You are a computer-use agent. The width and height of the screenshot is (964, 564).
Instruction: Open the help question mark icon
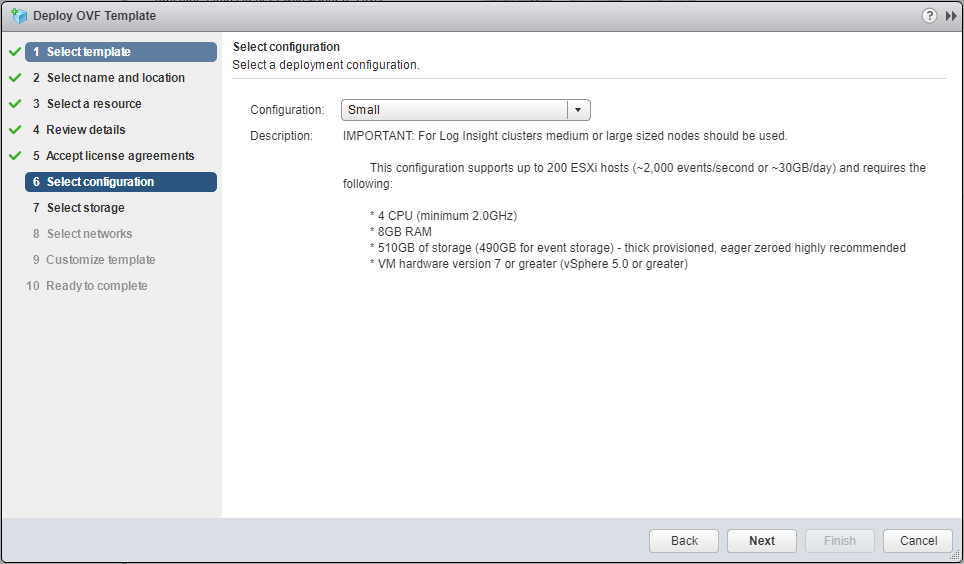pyautogui.click(x=929, y=15)
